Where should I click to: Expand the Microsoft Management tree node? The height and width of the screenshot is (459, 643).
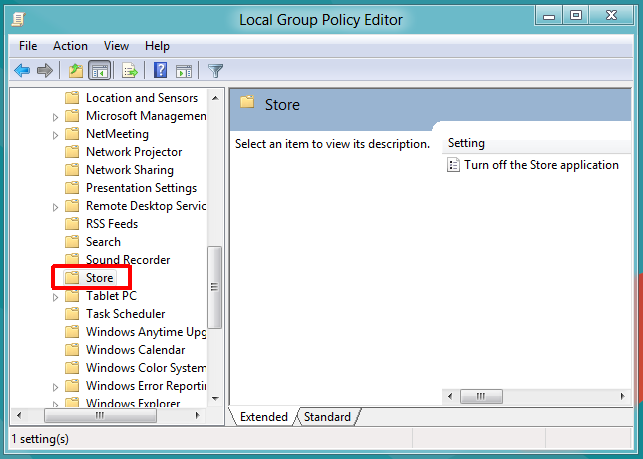[56, 116]
